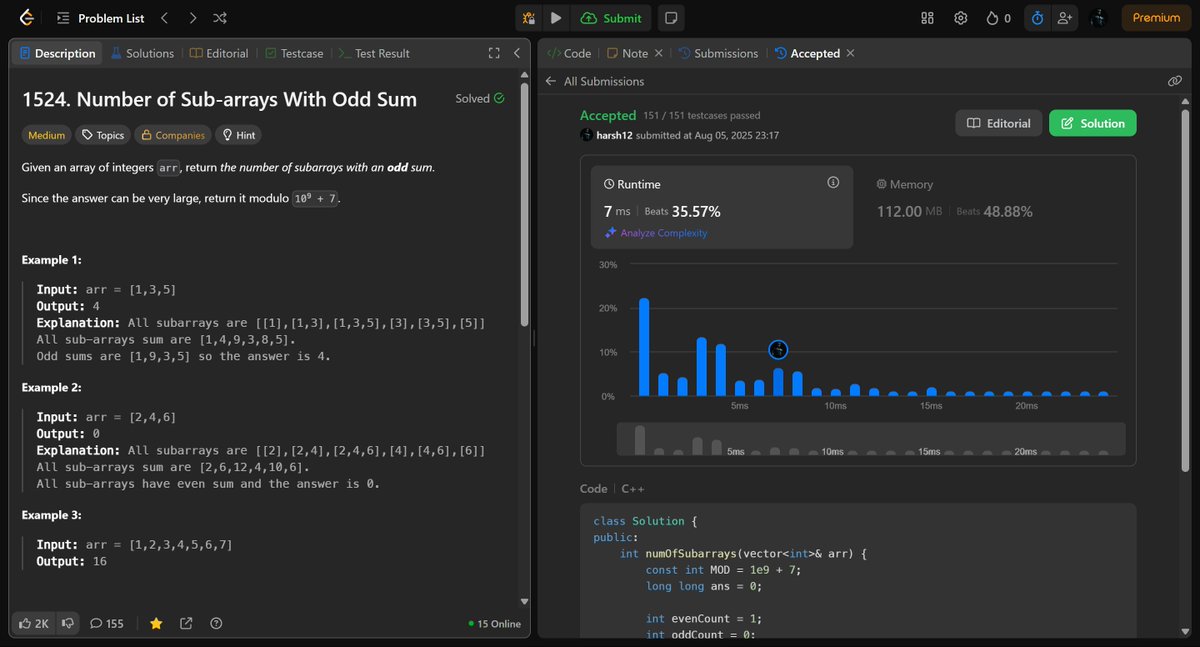Switch to the Solutions tab
The image size is (1200, 647).
click(142, 53)
